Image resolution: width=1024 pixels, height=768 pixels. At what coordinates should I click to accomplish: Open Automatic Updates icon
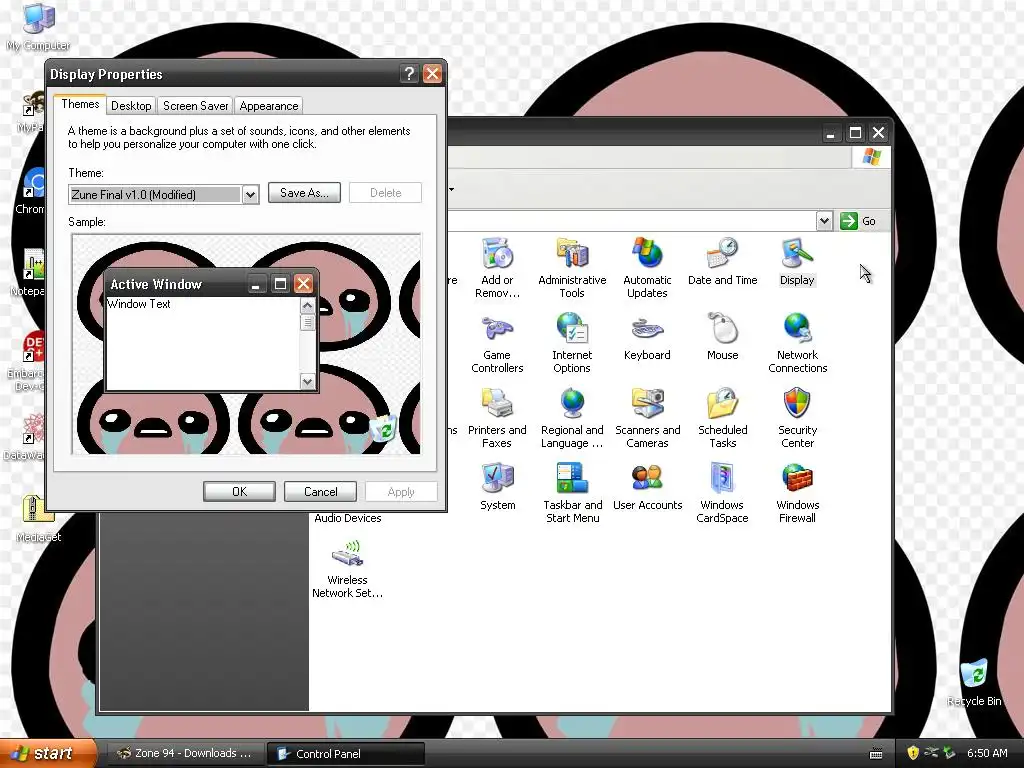pyautogui.click(x=647, y=267)
